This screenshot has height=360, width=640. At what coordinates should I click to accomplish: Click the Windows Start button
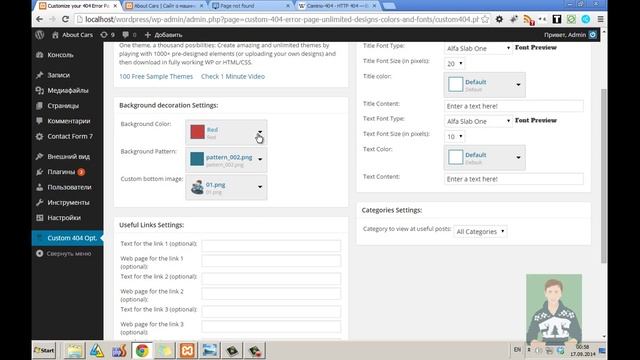tap(44, 350)
